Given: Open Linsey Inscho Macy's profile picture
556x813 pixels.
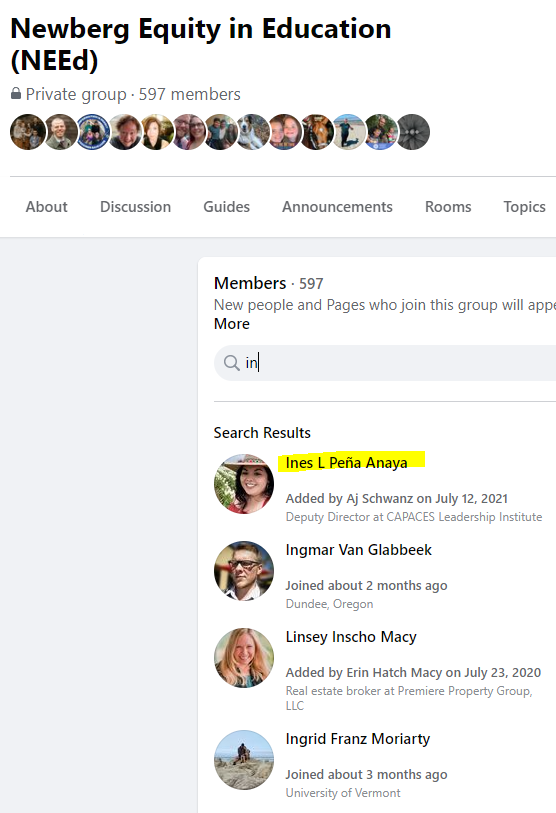Looking at the screenshot, I should pos(244,658).
